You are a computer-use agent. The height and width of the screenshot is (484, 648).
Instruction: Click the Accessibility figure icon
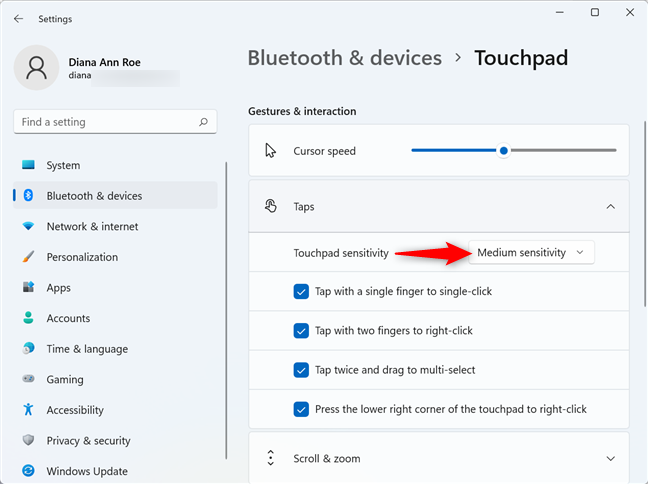pyautogui.click(x=28, y=409)
